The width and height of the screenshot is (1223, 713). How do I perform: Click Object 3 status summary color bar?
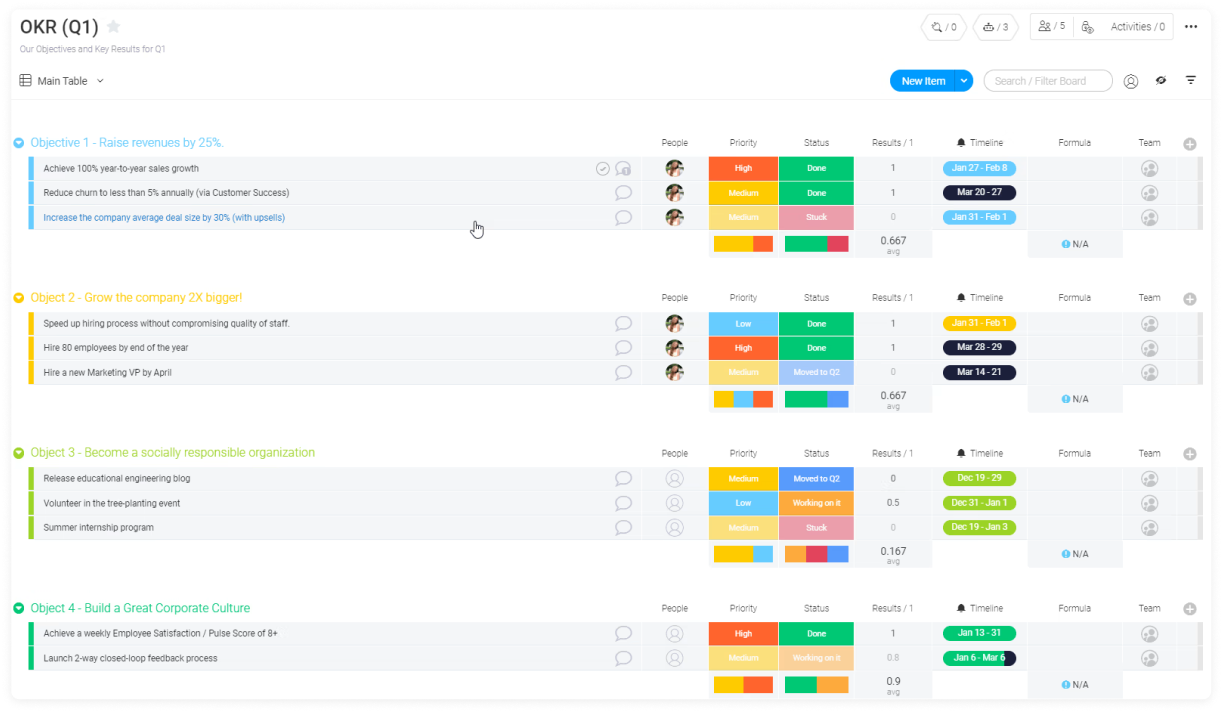tap(816, 554)
